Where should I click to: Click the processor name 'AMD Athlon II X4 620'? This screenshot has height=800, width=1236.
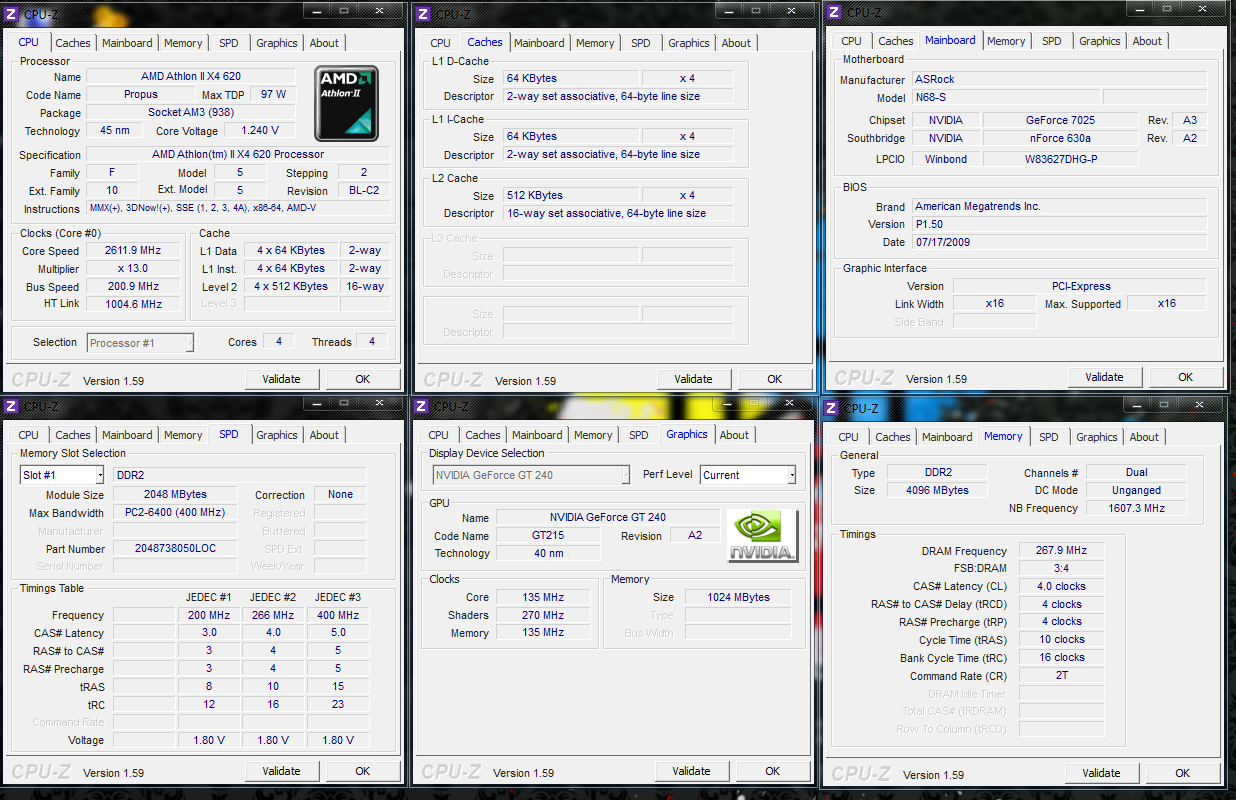pyautogui.click(x=191, y=76)
